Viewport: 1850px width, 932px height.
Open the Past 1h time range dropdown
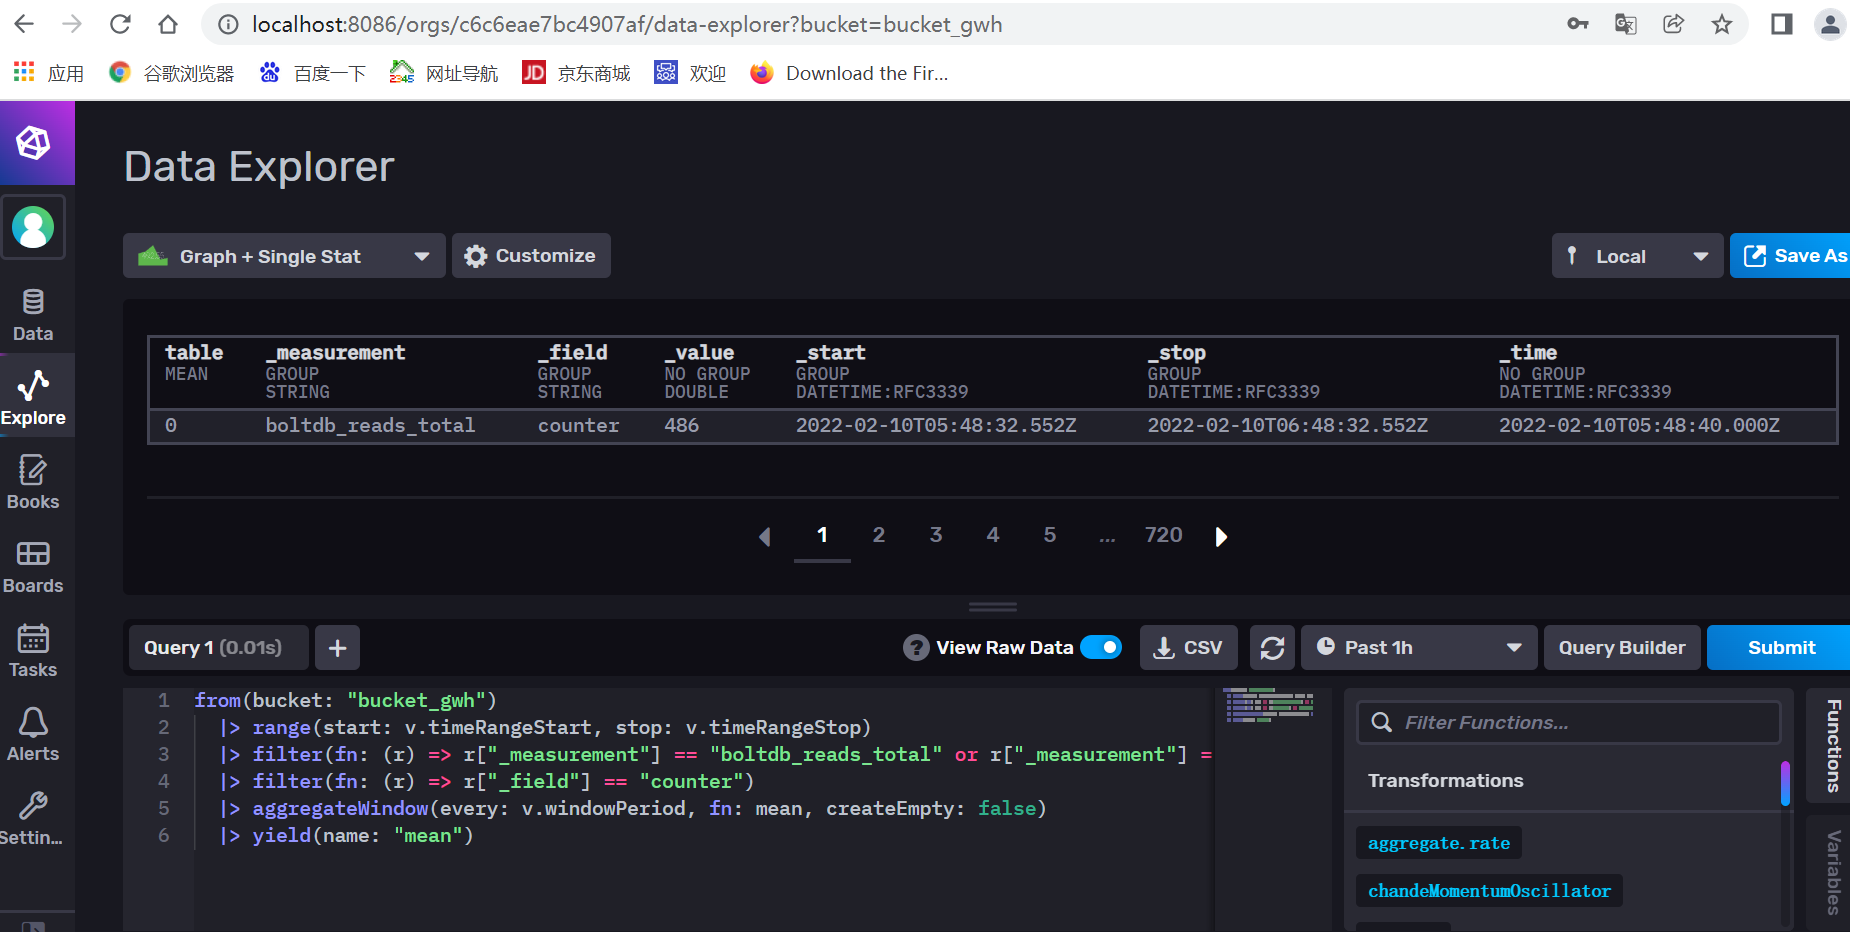1419,648
